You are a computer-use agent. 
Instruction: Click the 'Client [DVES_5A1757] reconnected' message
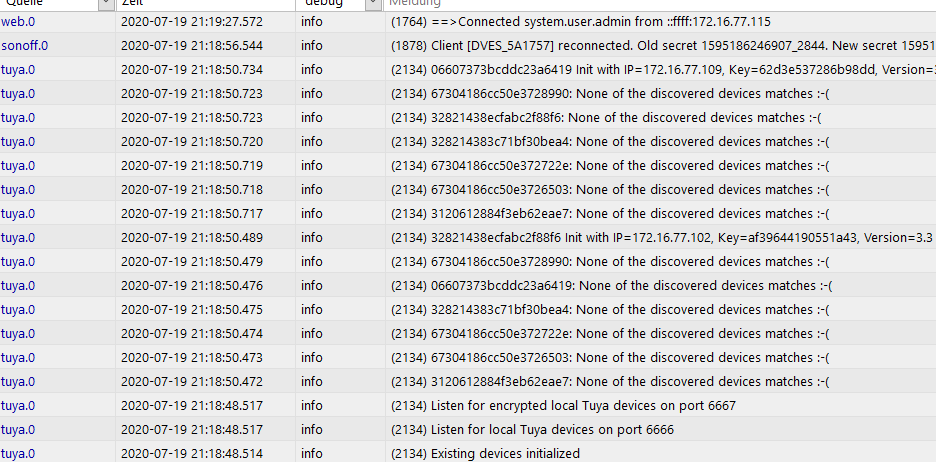[x=663, y=46]
